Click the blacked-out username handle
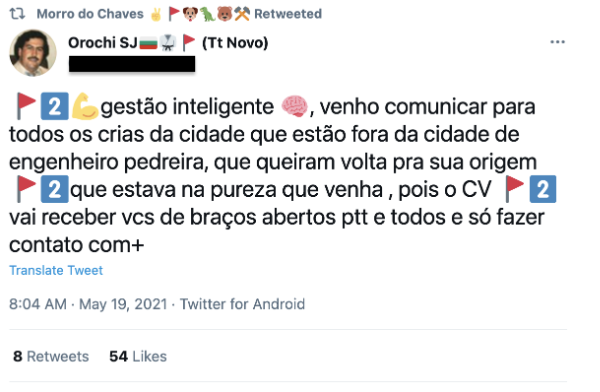 132,64
